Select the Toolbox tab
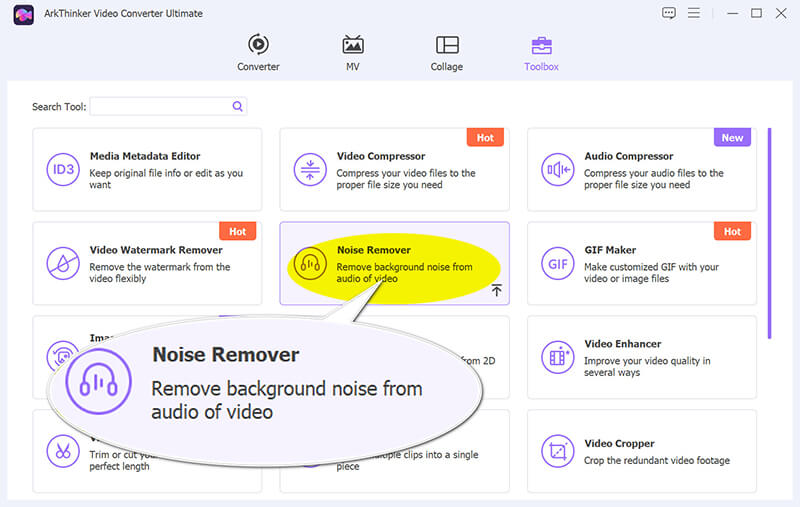Viewport: 800px width, 507px height. [x=541, y=54]
